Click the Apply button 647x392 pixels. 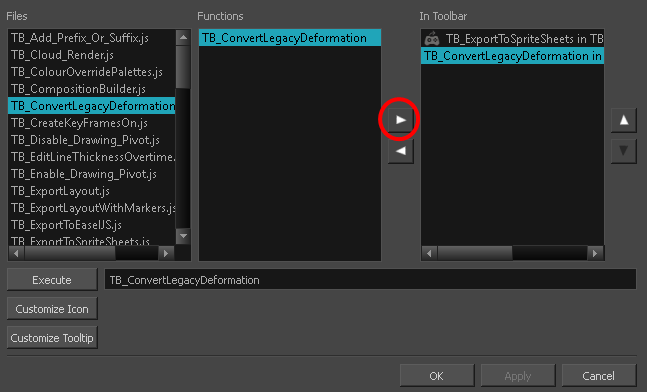(x=518, y=376)
